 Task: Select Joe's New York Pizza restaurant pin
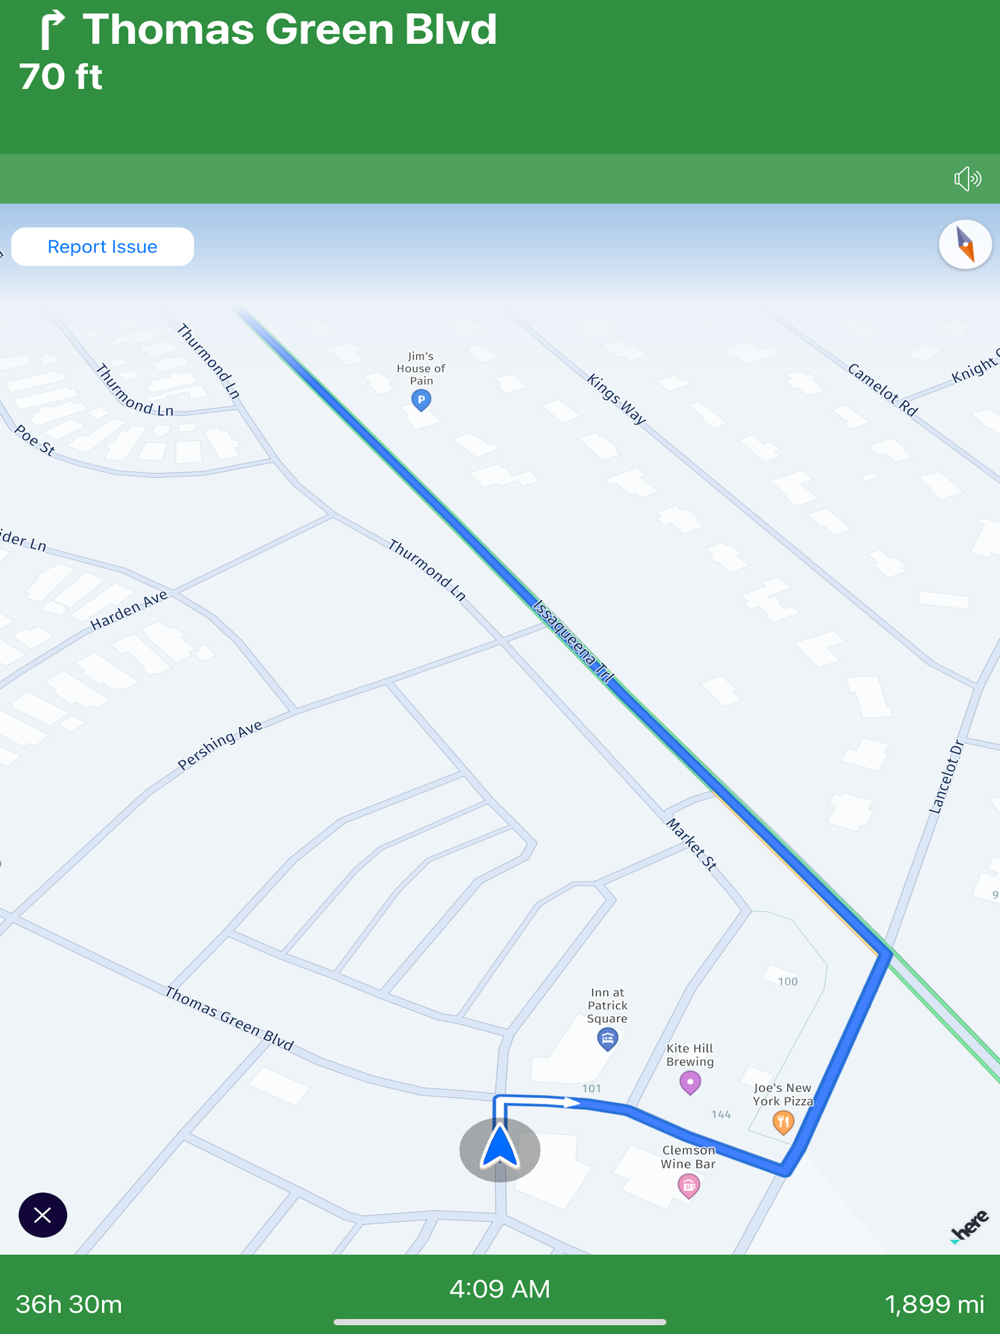point(783,1123)
